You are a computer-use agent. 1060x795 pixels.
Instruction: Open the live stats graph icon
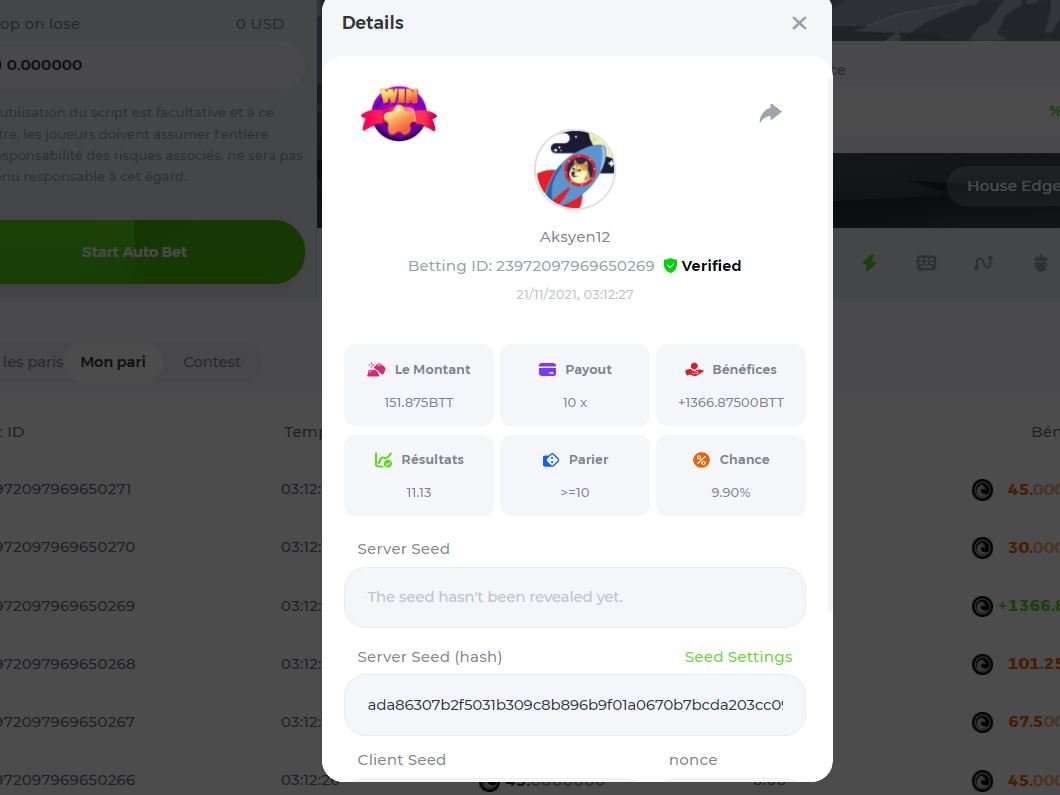983,263
